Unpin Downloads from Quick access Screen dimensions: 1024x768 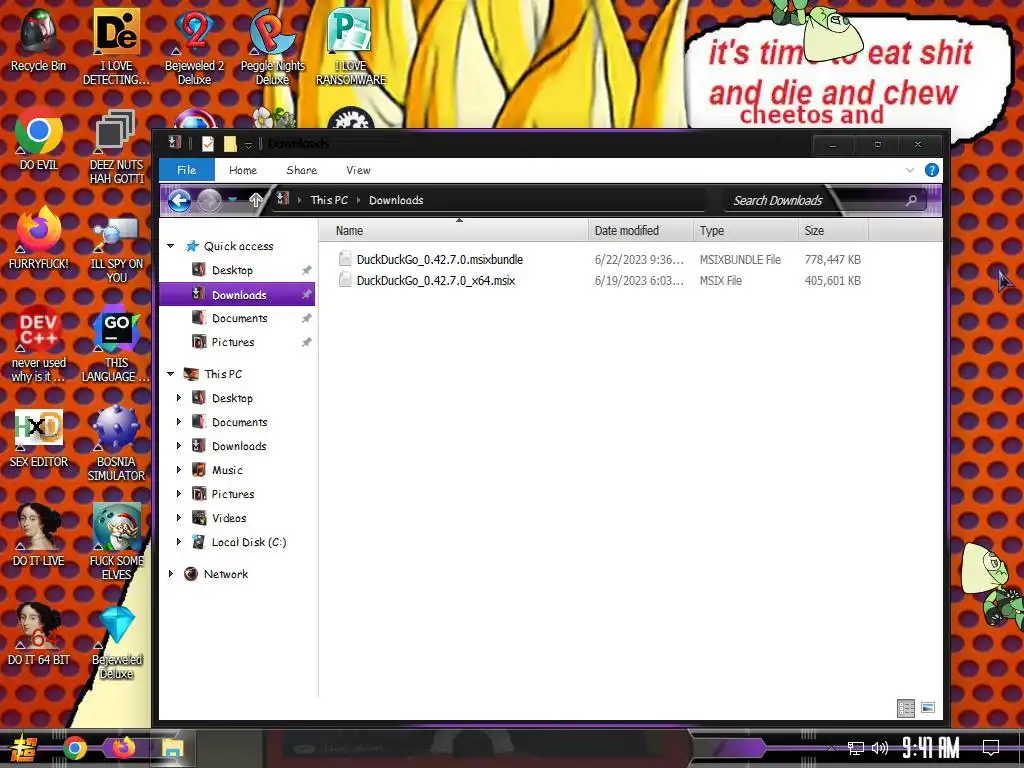[x=306, y=295]
